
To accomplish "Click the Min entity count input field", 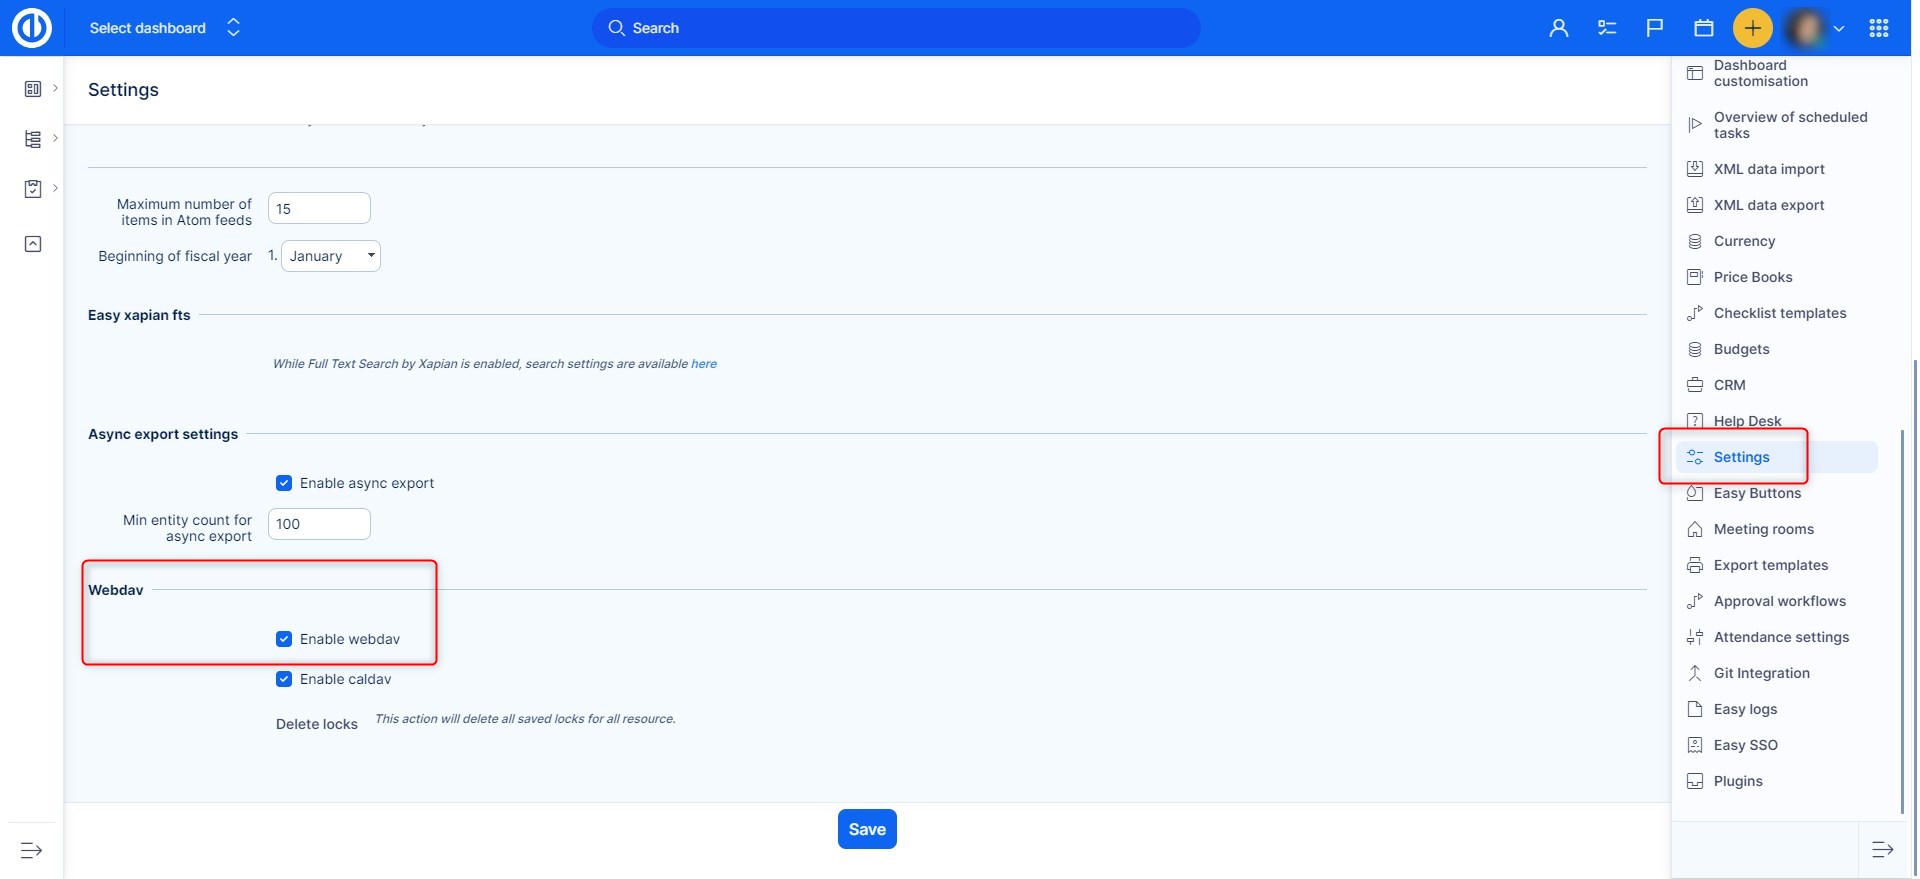I will click(x=319, y=524).
